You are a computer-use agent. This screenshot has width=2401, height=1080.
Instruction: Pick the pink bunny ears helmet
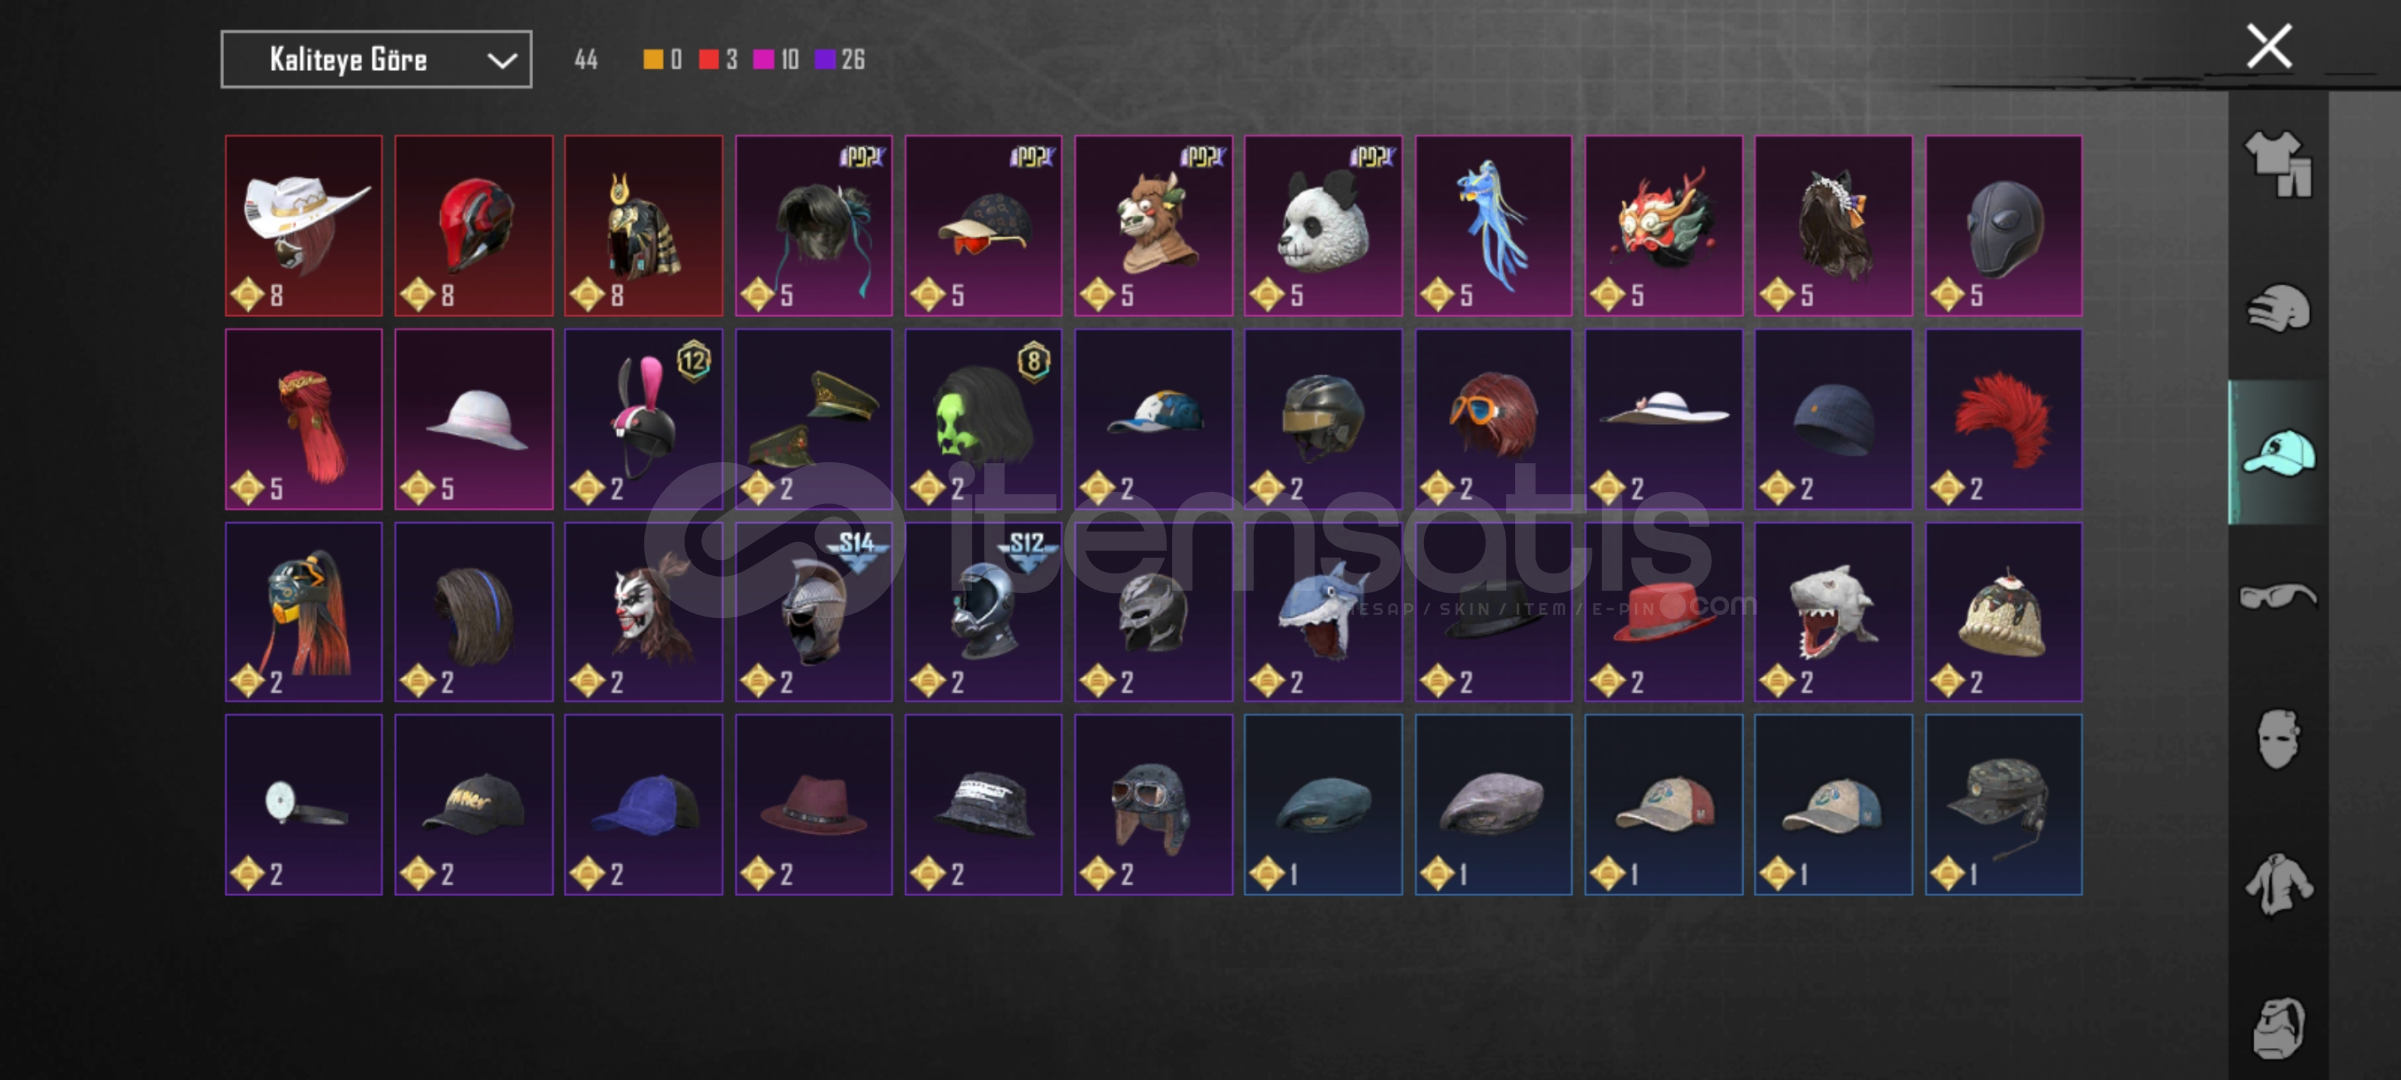pos(643,419)
